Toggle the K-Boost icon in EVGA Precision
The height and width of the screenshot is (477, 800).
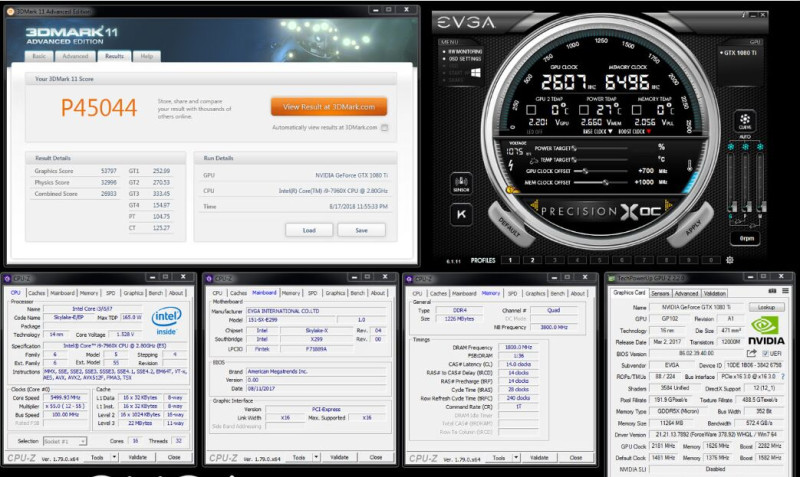(461, 214)
